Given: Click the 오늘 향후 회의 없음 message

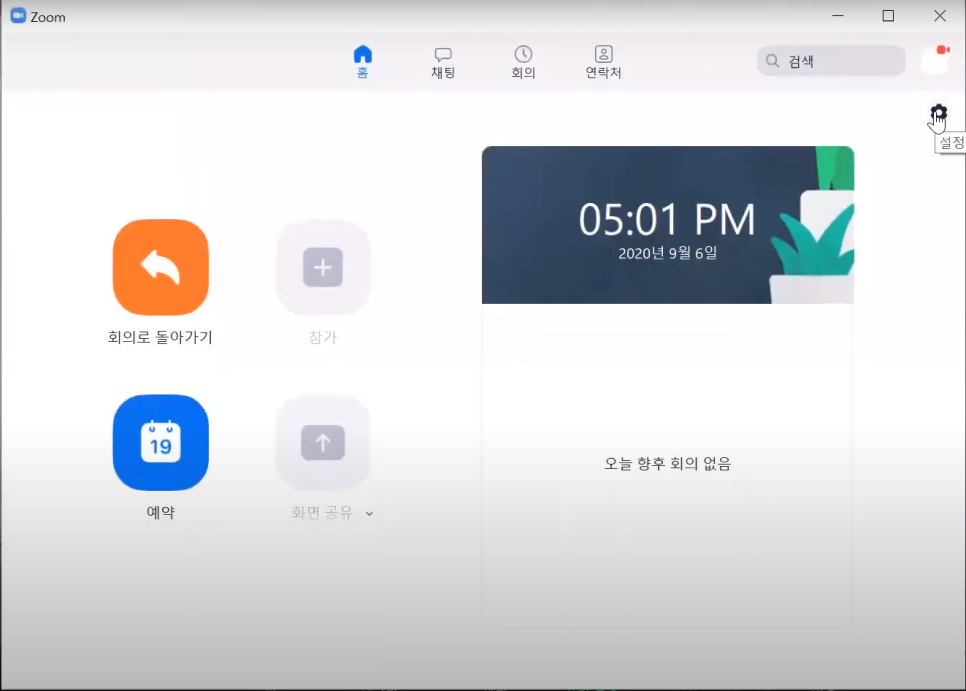Looking at the screenshot, I should click(x=668, y=464).
